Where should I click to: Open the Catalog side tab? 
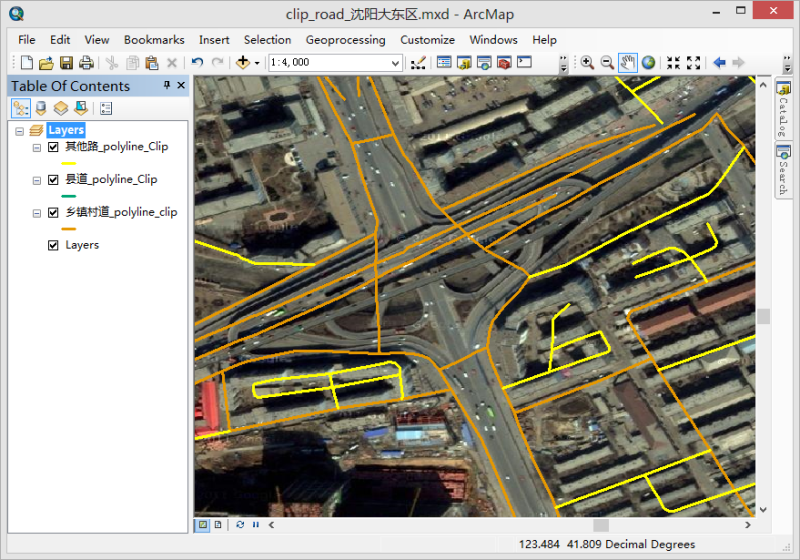pos(783,108)
